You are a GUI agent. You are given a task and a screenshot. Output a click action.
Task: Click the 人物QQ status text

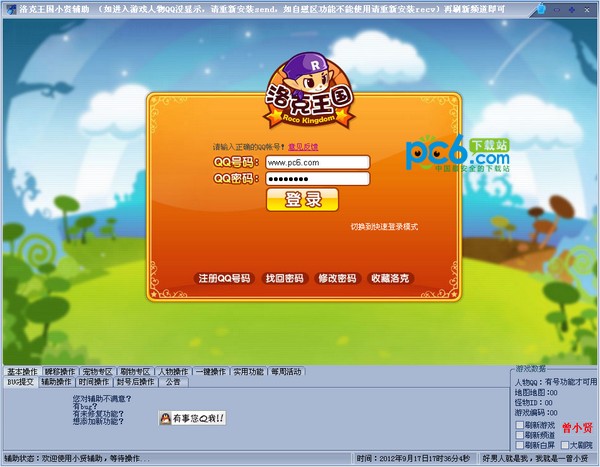(556, 382)
